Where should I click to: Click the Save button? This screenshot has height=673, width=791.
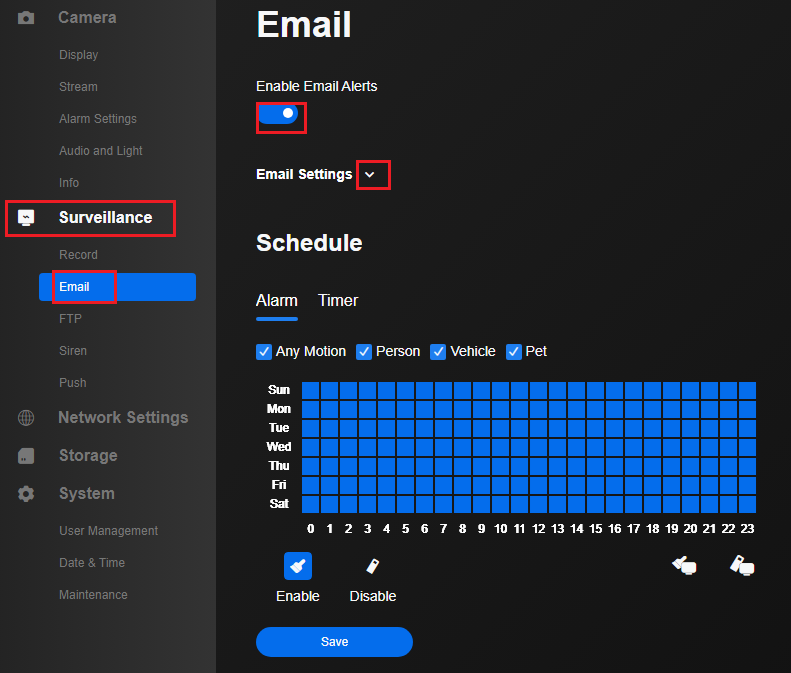334,642
